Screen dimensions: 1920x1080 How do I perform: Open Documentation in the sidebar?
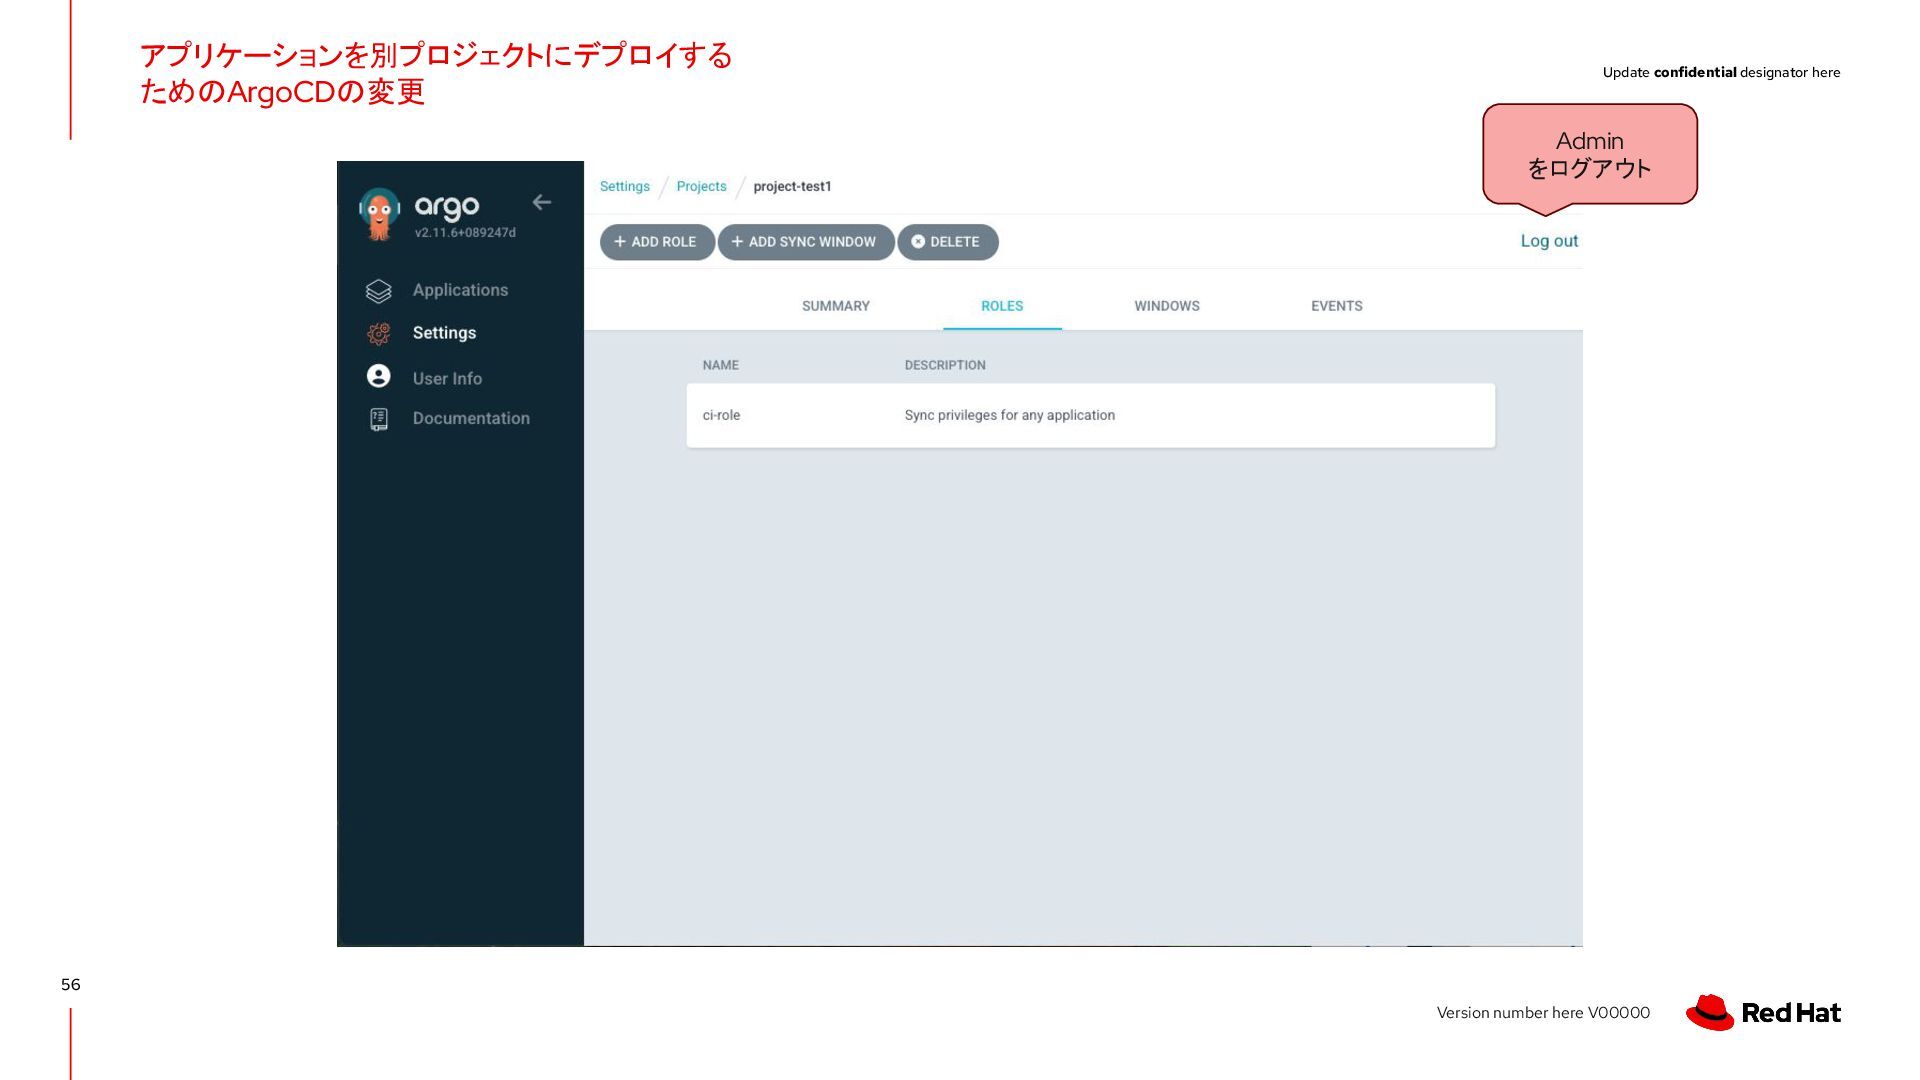click(x=471, y=418)
